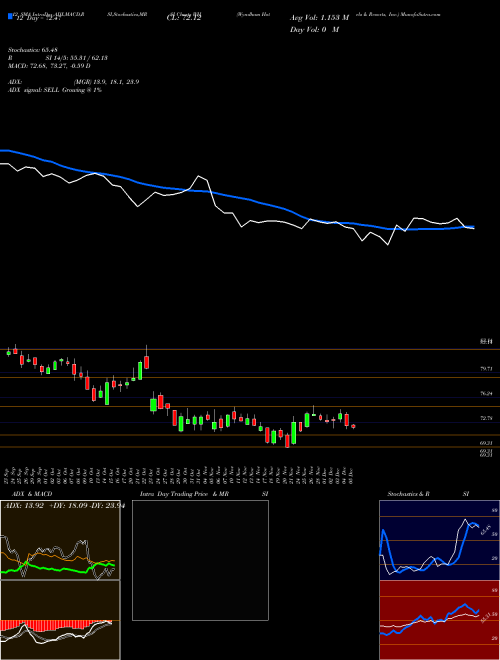Viewport: 500px width, 660px height.
Task: Click the 'Avg Vol: 1.153 M' label
Action: [319, 18]
